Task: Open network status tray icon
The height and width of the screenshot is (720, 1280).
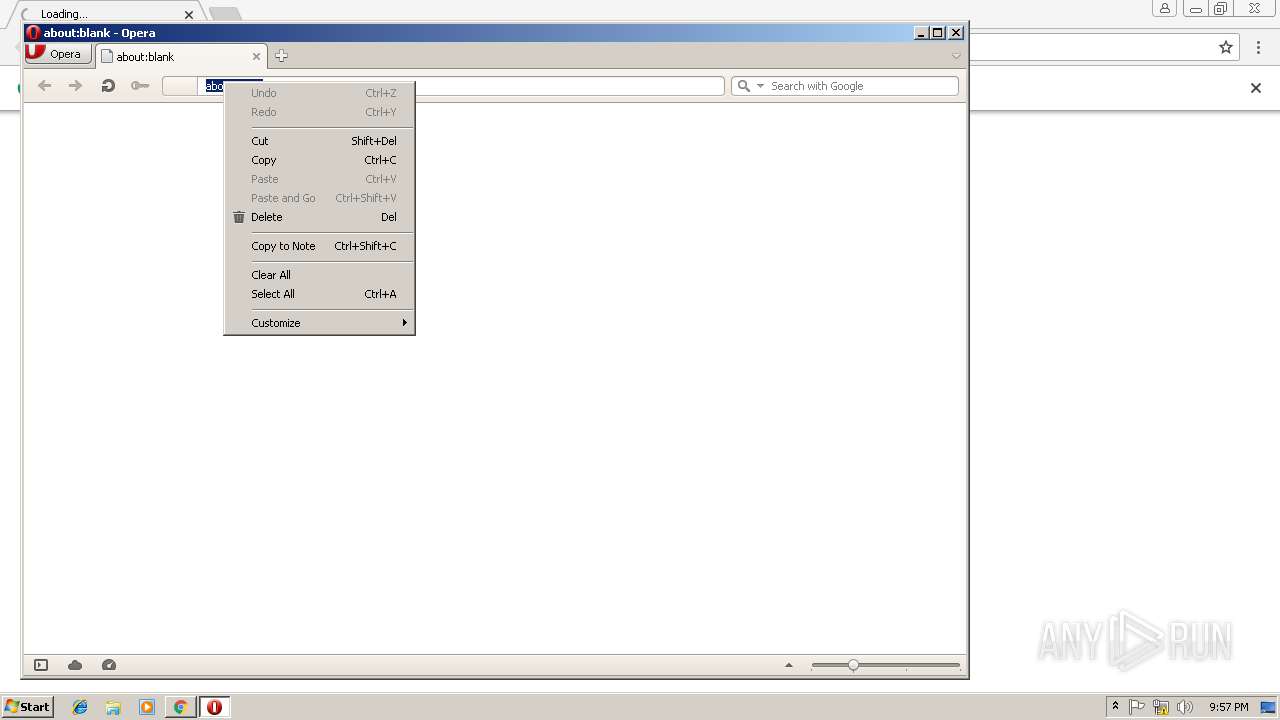Action: [x=1161, y=707]
